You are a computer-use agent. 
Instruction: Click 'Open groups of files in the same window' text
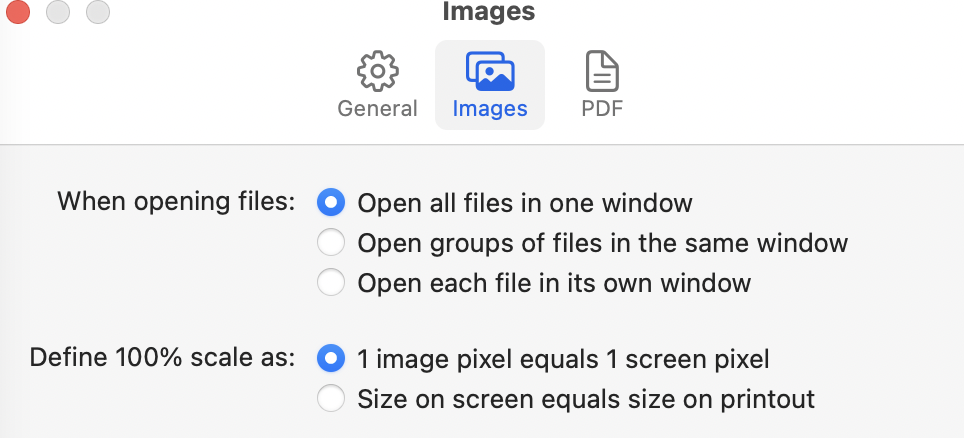[x=603, y=243]
